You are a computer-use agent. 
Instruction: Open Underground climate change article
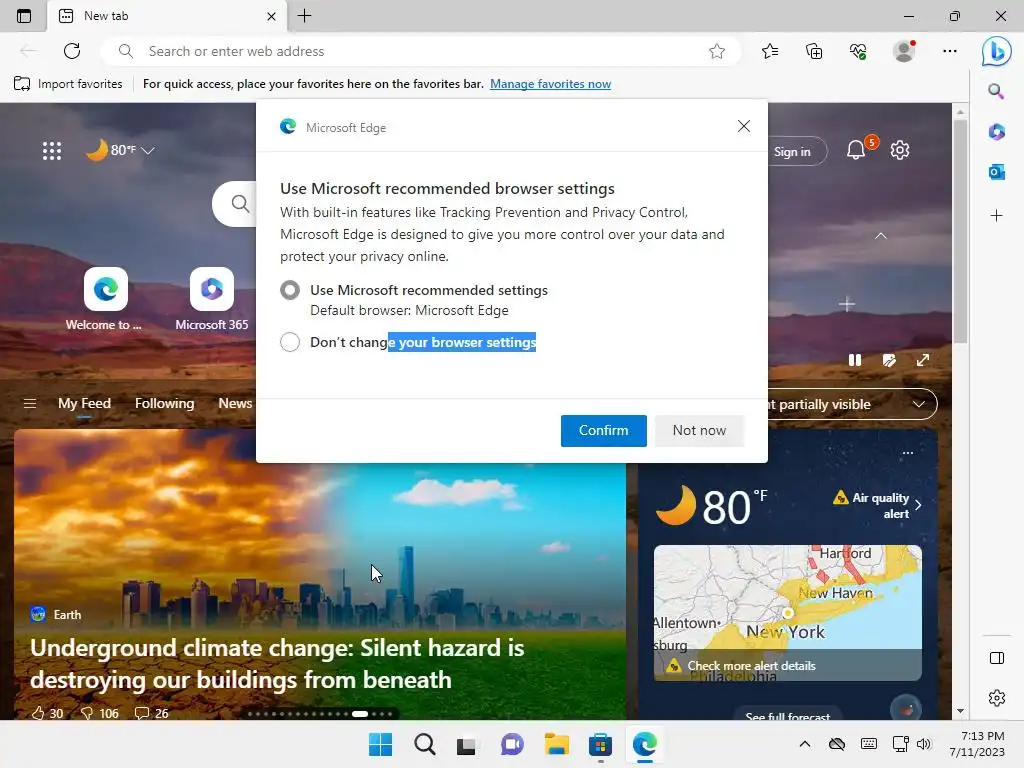point(277,664)
